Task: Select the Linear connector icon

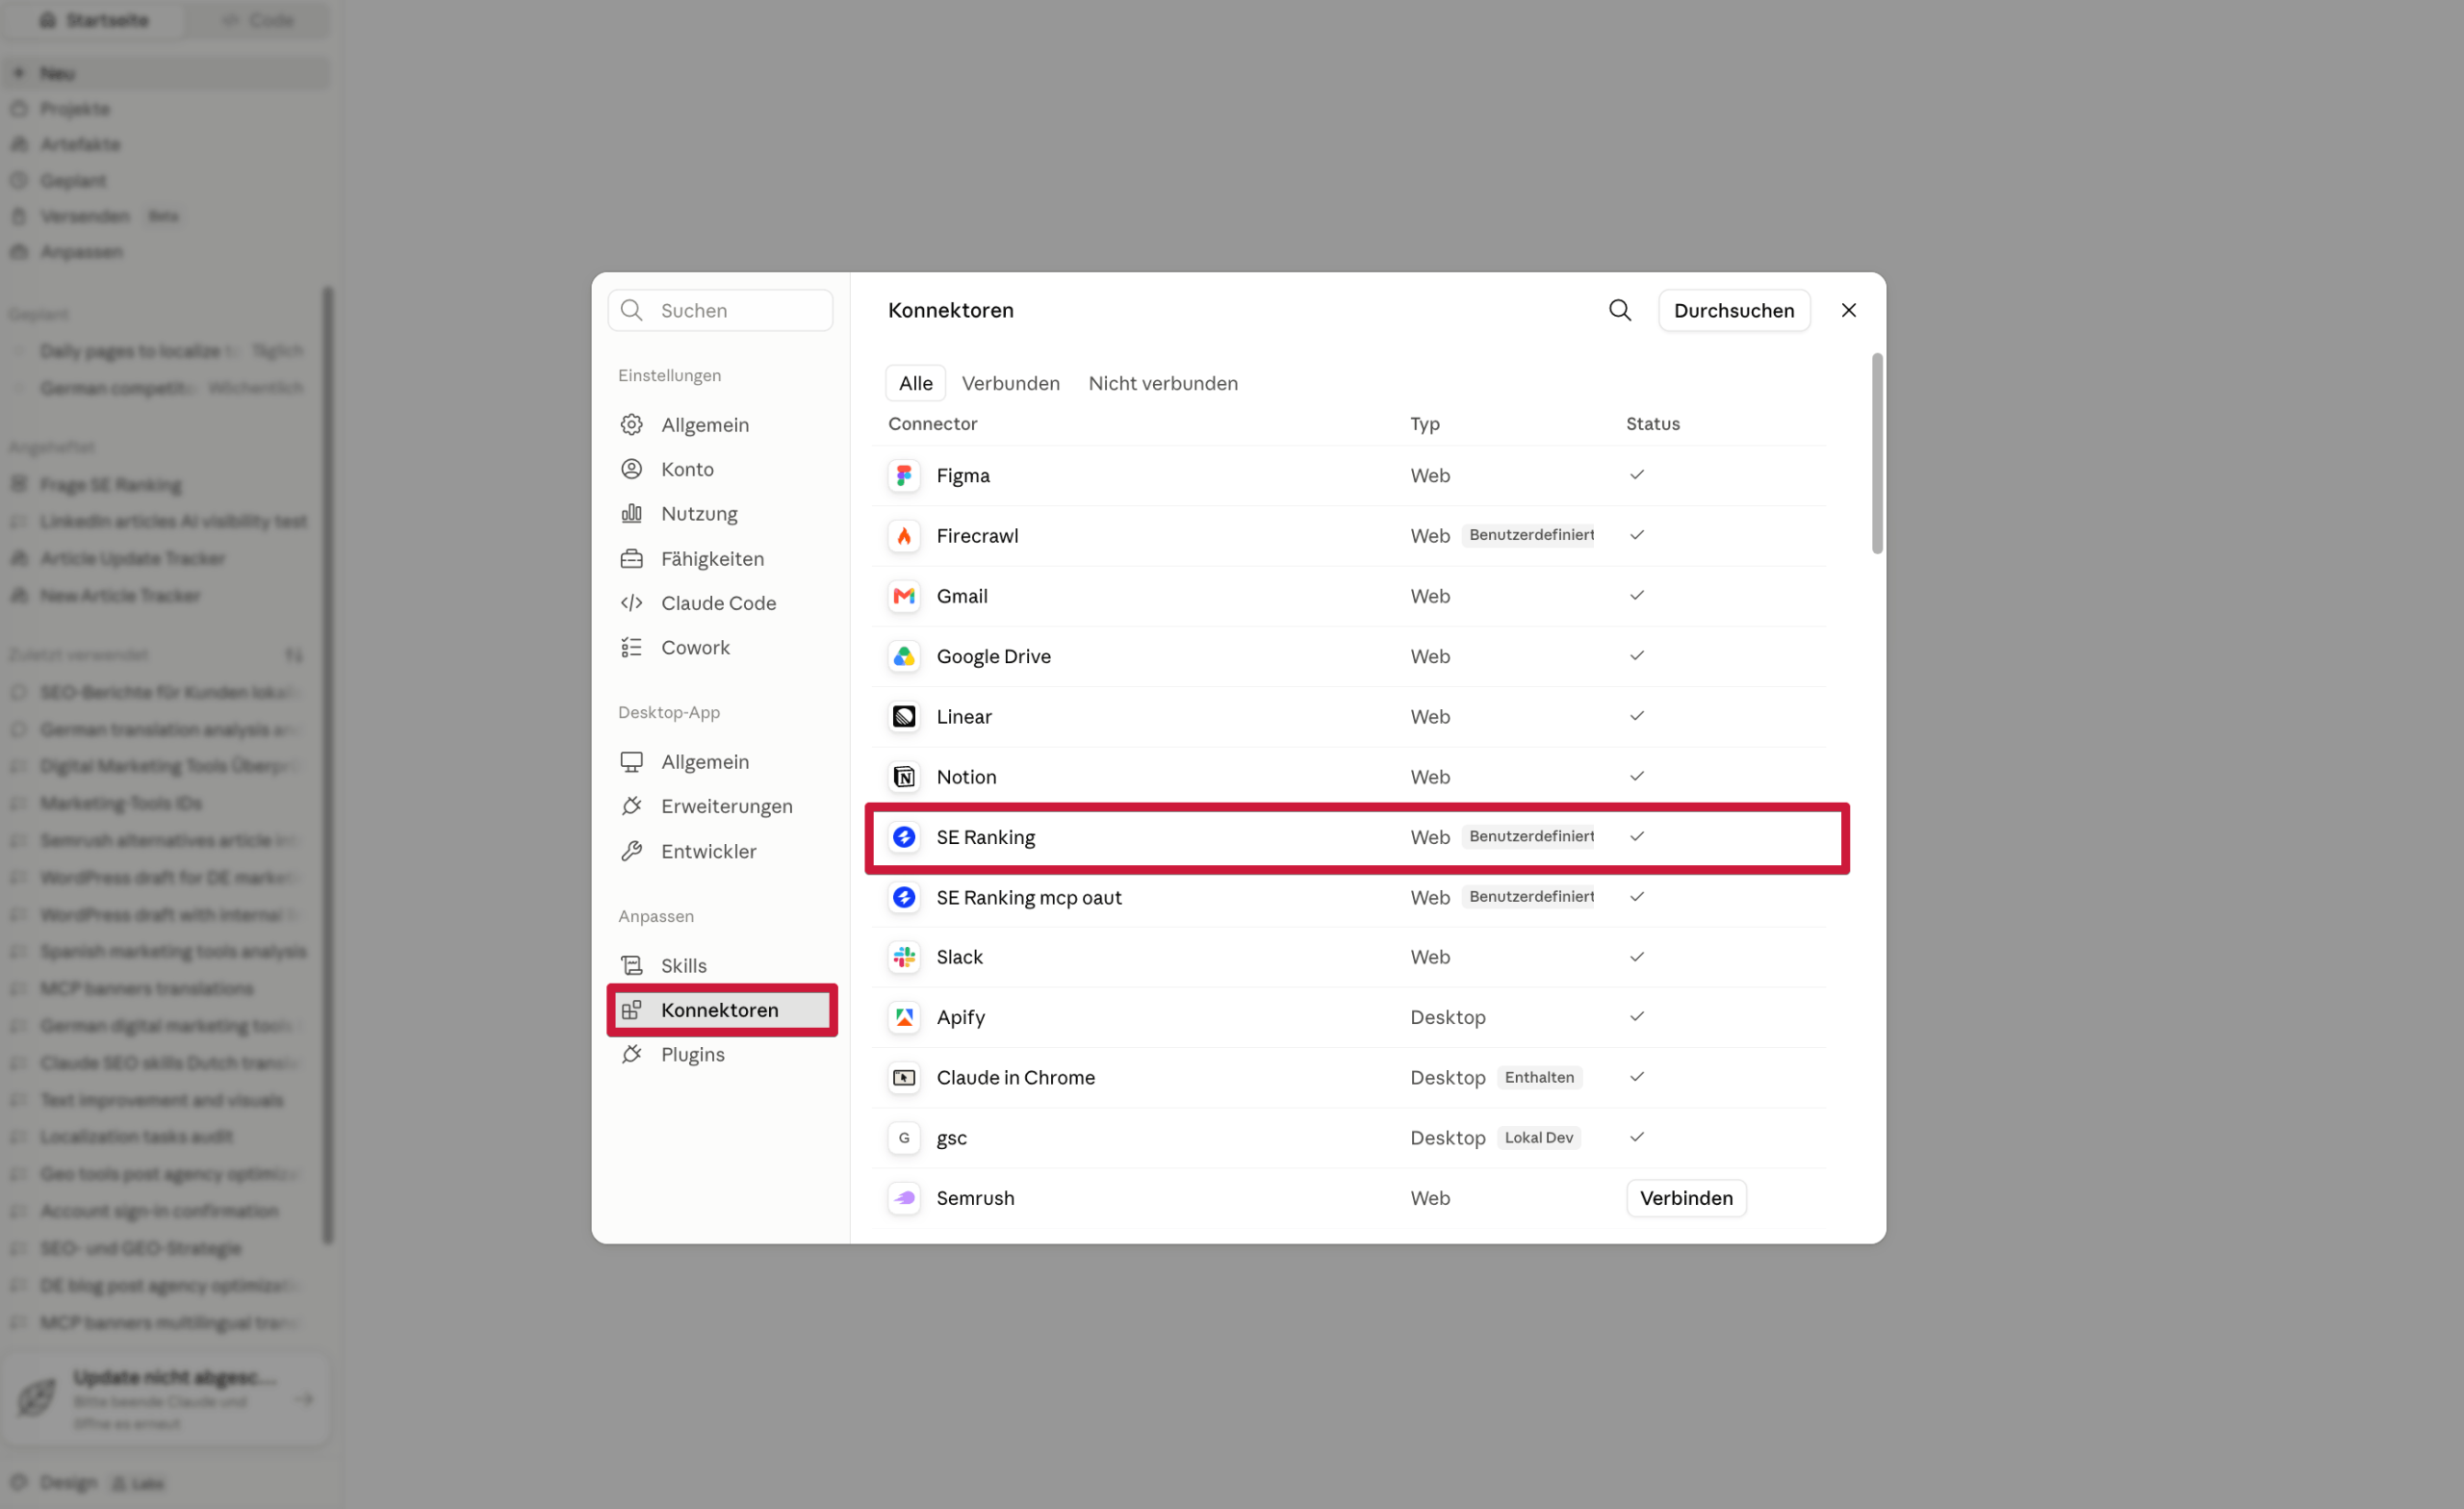Action: tap(904, 717)
